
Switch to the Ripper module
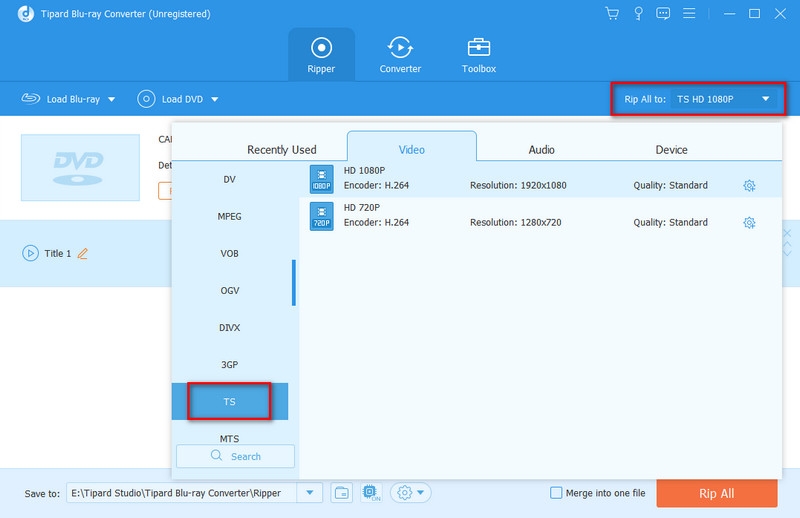pos(321,55)
